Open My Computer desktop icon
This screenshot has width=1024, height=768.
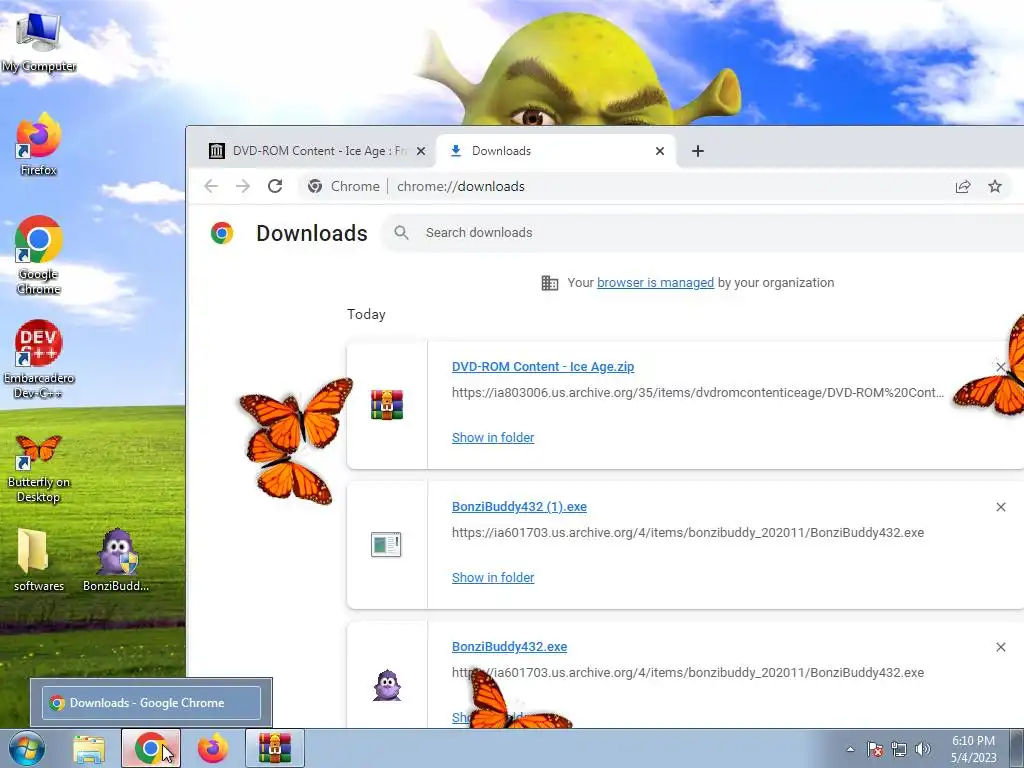[39, 41]
